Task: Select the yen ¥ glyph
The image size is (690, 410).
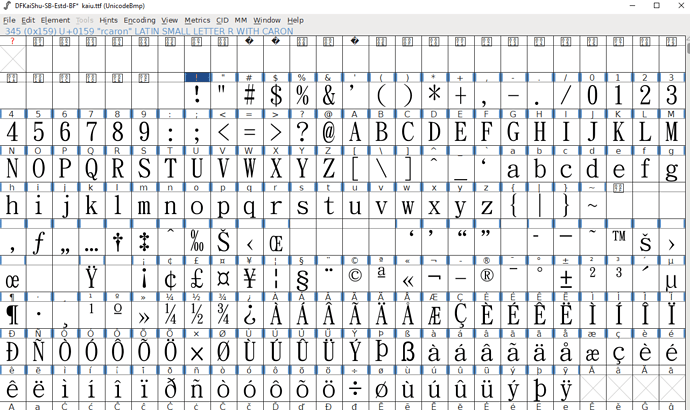Action: click(x=250, y=278)
